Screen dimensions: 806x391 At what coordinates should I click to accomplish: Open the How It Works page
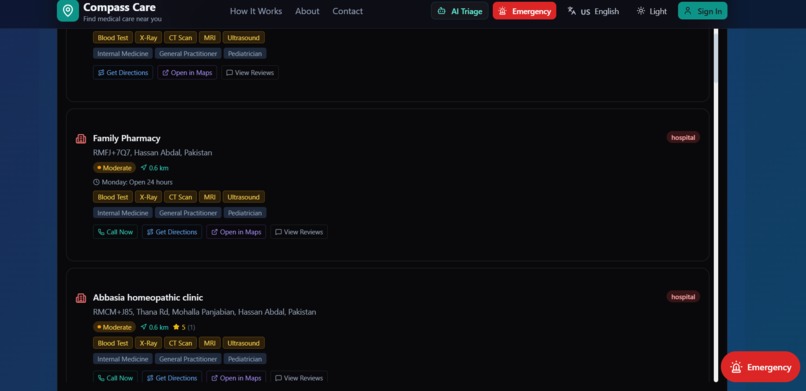pyautogui.click(x=255, y=11)
